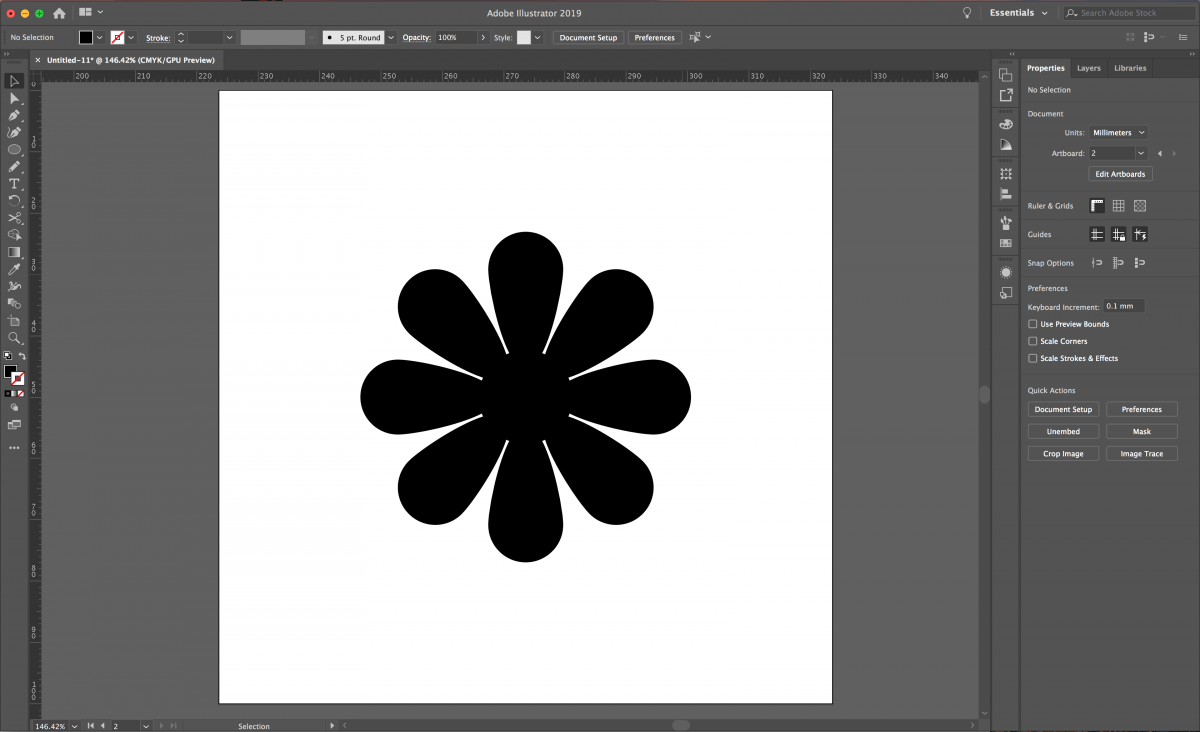
Task: Open the Asset Export panel icon
Action: click(1006, 95)
